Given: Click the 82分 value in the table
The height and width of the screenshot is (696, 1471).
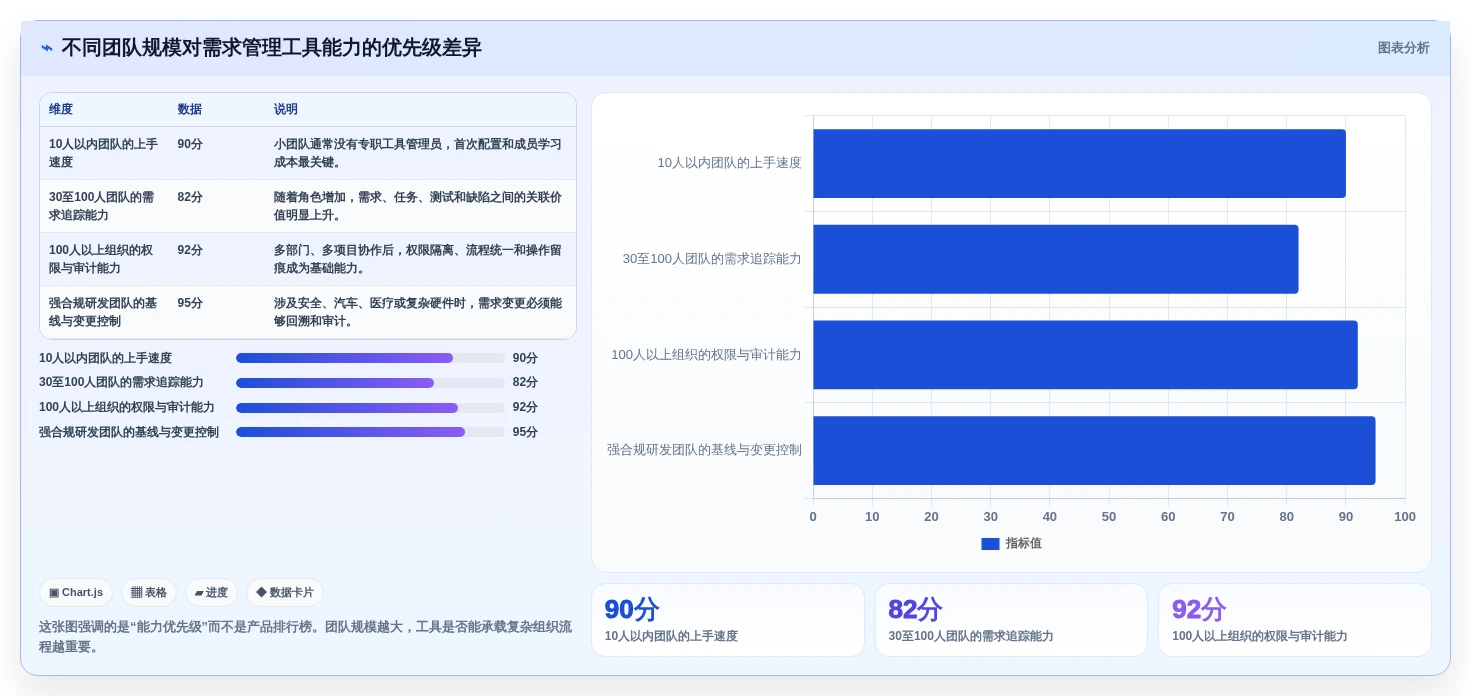Looking at the screenshot, I should (x=190, y=197).
